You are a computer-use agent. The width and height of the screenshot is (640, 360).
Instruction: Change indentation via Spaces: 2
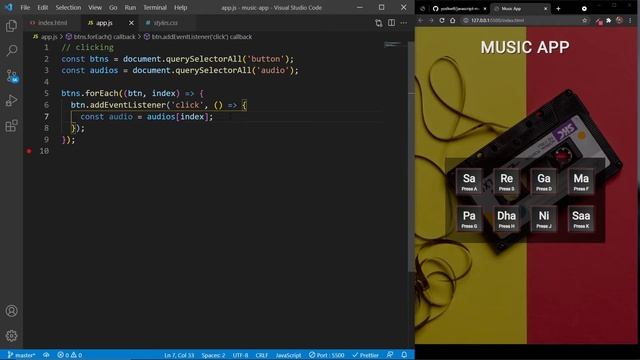213,355
